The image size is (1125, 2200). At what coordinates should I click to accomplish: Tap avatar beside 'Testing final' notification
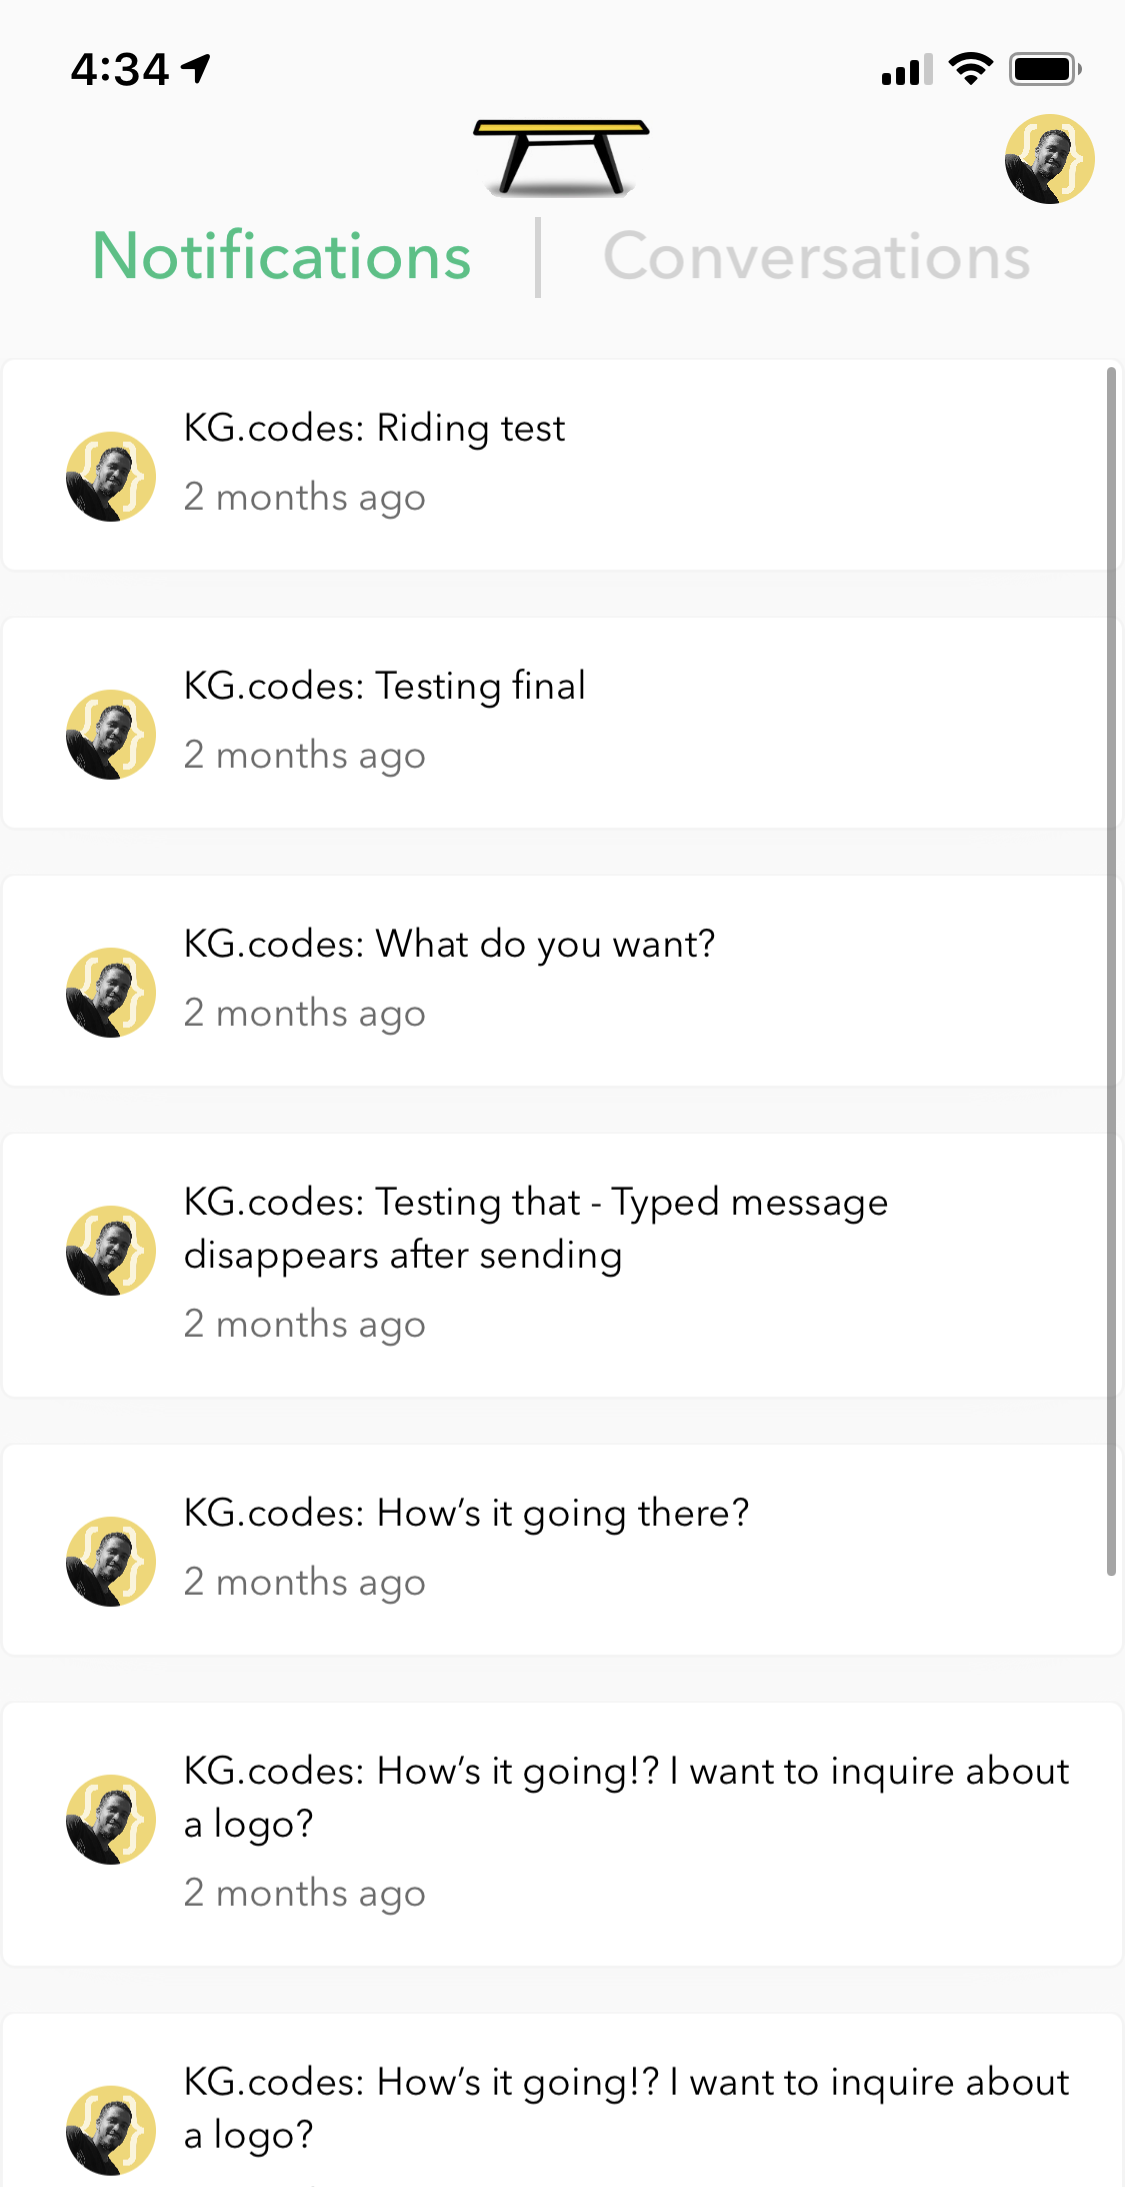pos(111,734)
